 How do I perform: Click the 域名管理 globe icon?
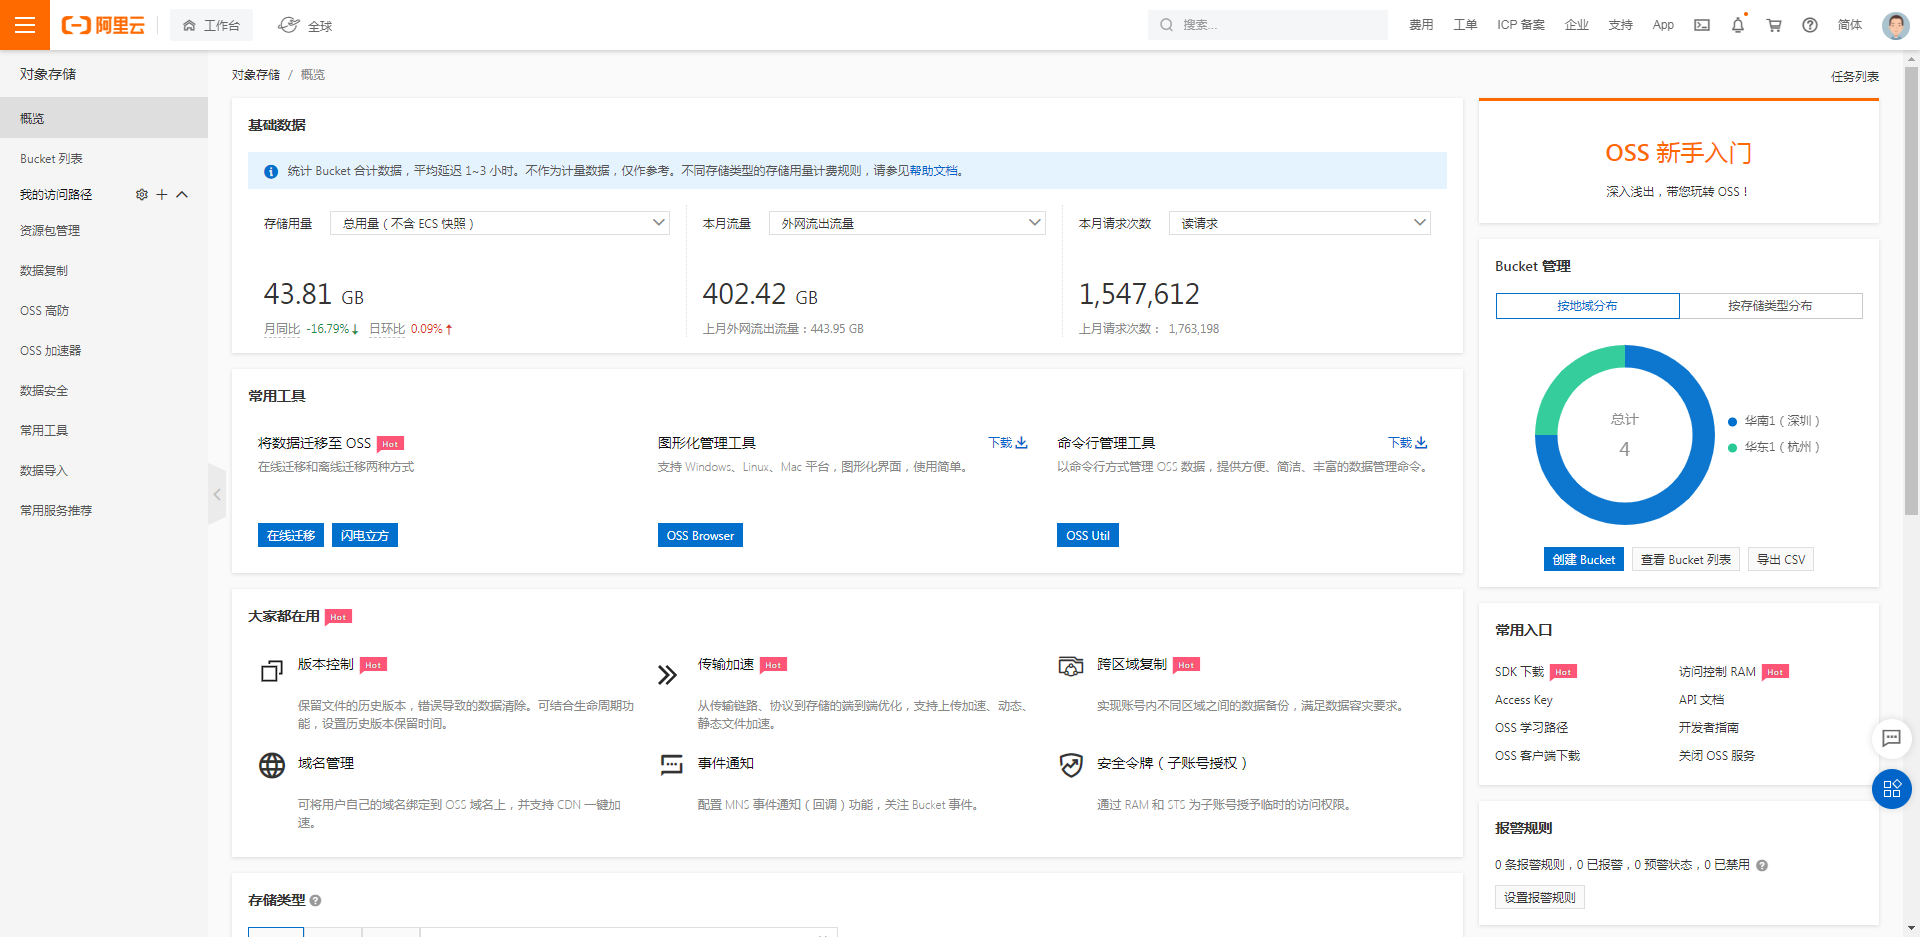click(x=272, y=765)
